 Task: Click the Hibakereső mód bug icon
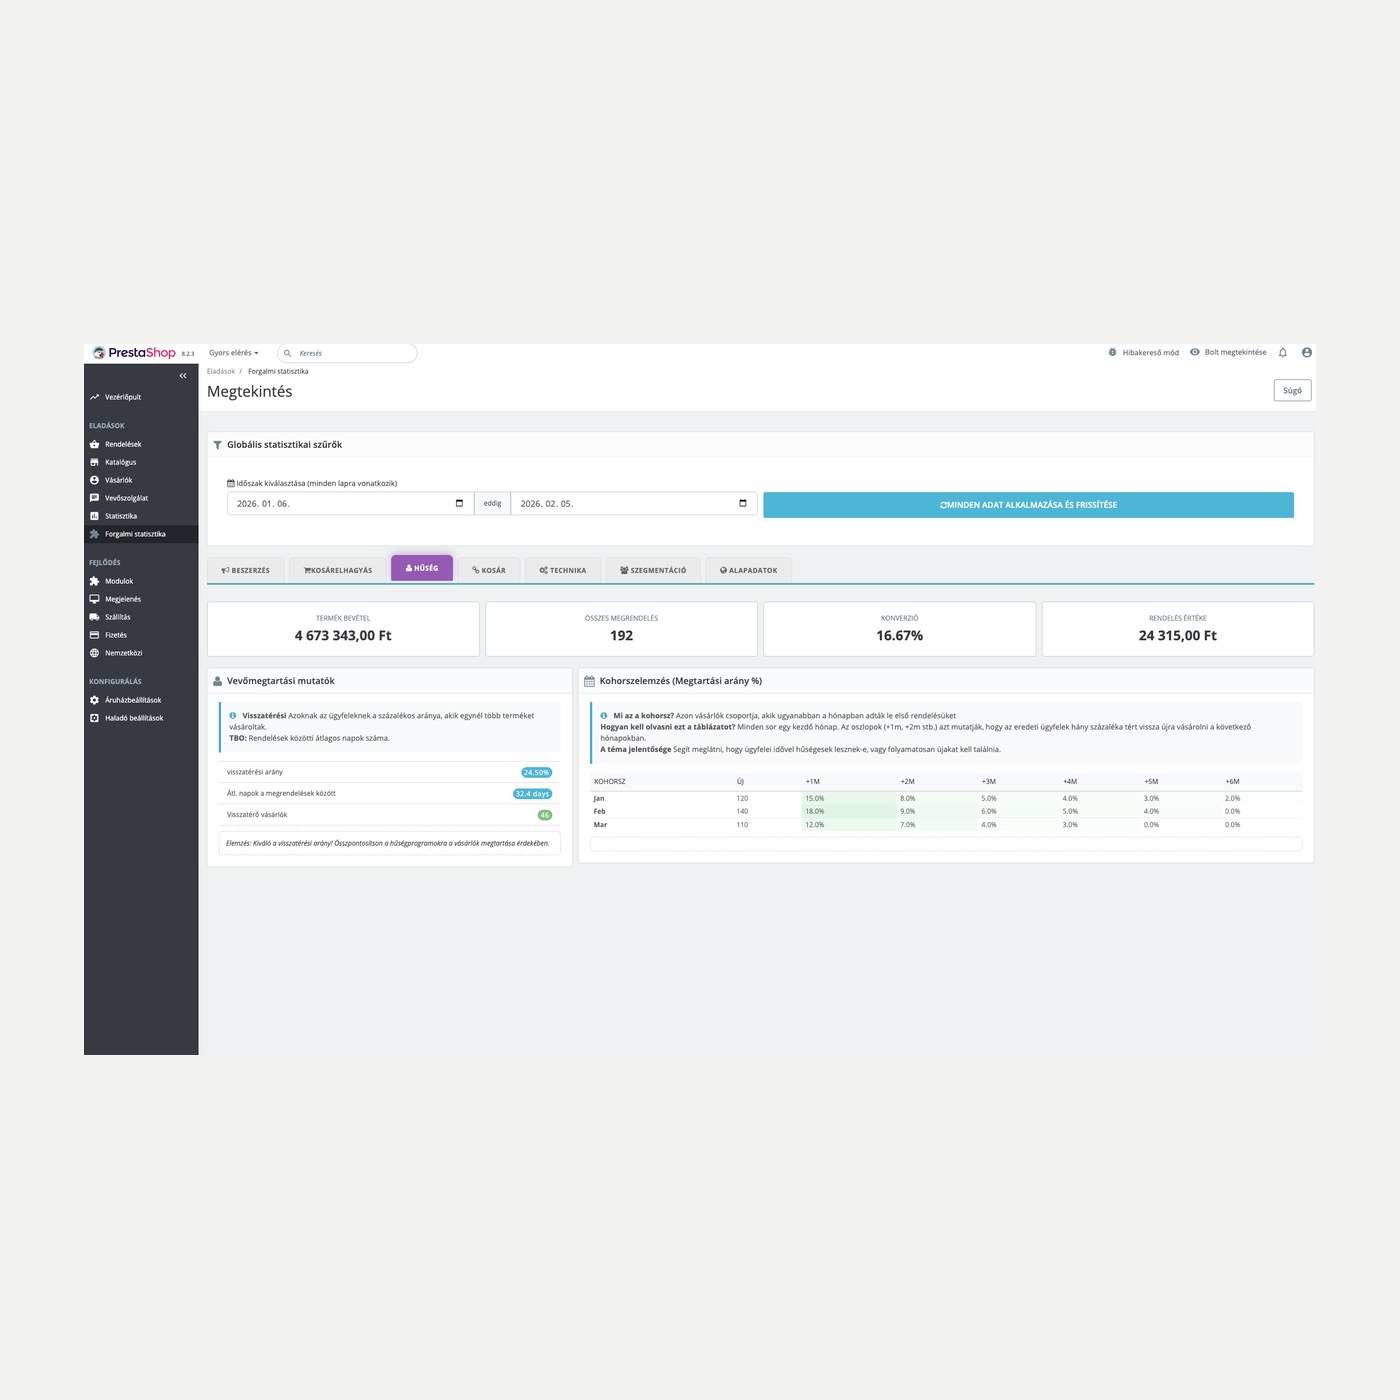pyautogui.click(x=1112, y=352)
